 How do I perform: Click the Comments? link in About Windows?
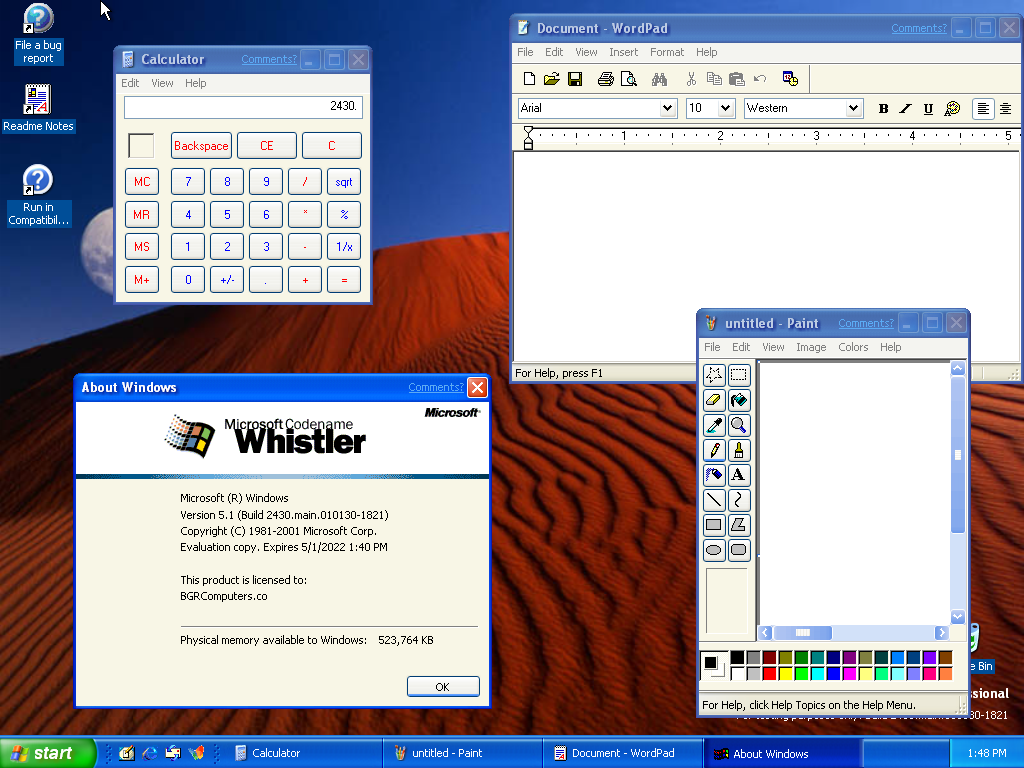pyautogui.click(x=436, y=387)
